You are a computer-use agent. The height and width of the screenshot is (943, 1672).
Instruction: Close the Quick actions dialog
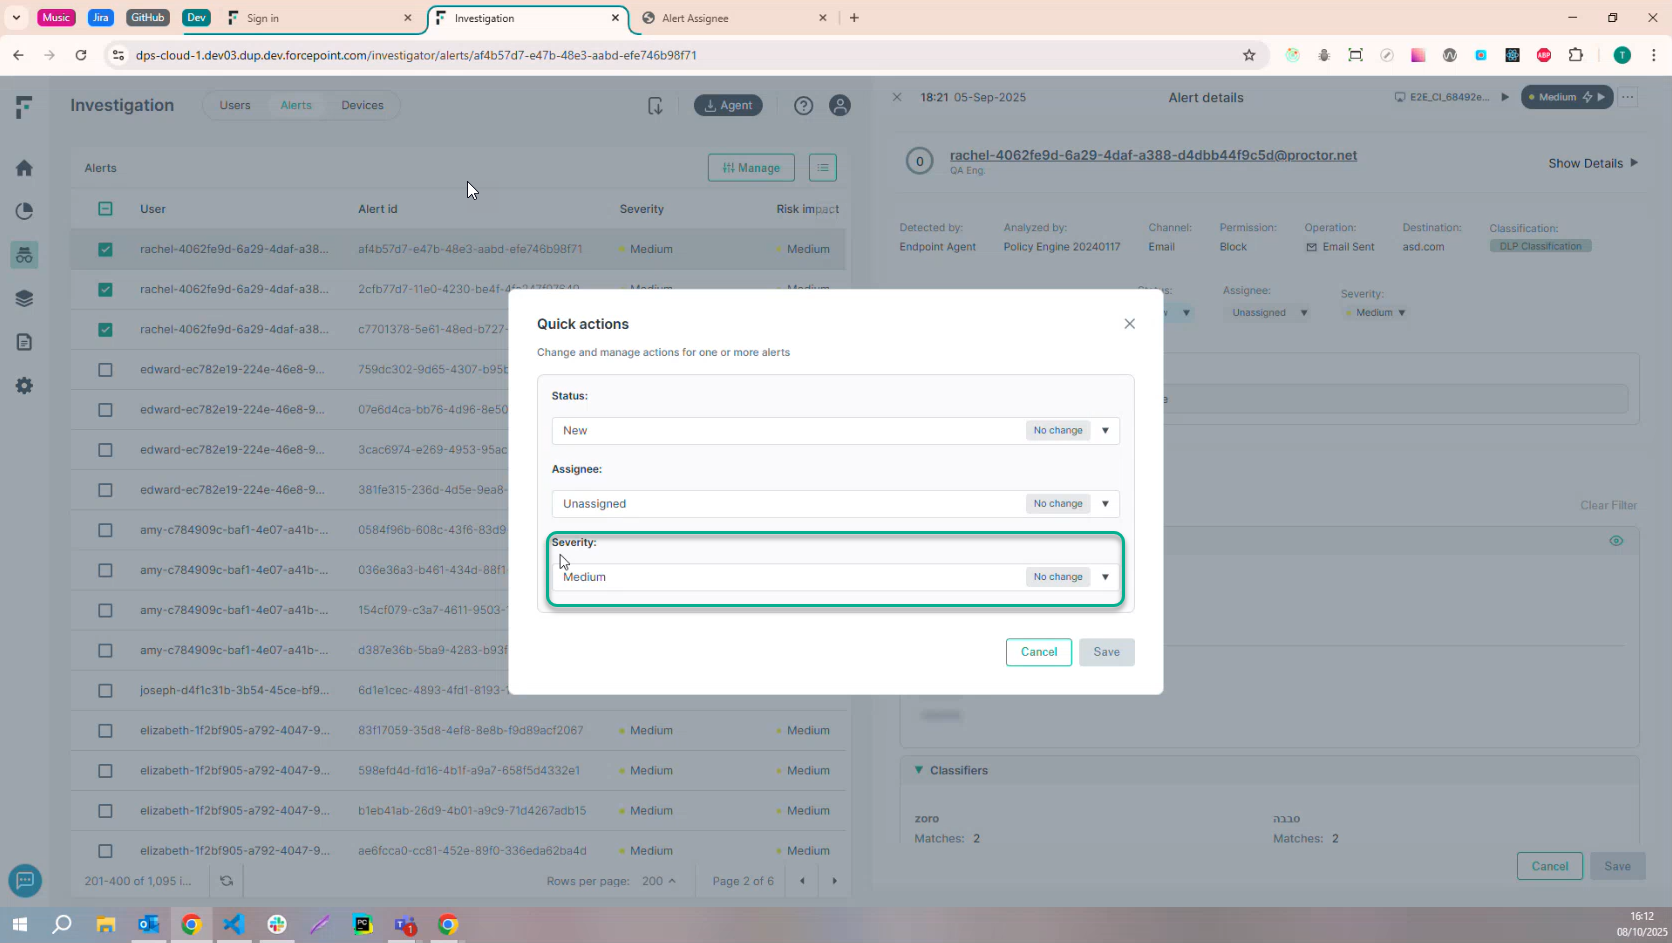[1129, 324]
